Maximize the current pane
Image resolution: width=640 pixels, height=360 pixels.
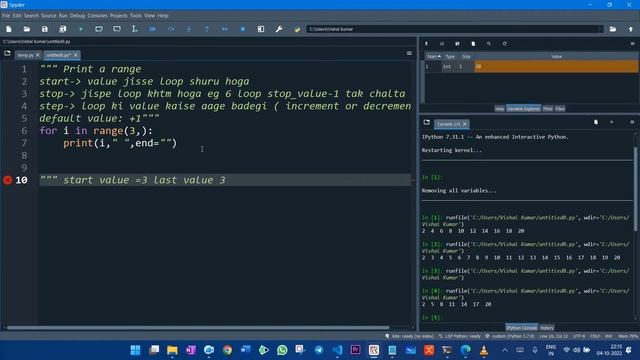click(261, 29)
